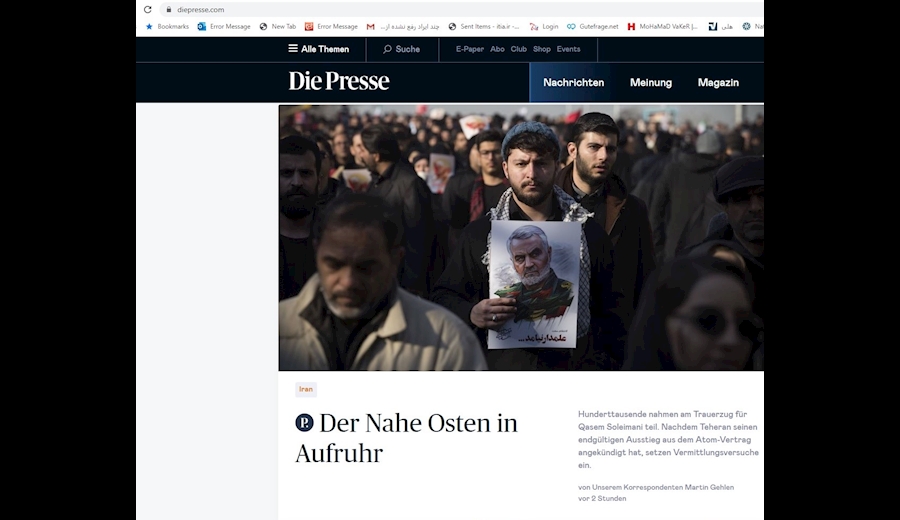Go to the Abo page
Image resolution: width=900 pixels, height=520 pixels.
(497, 49)
